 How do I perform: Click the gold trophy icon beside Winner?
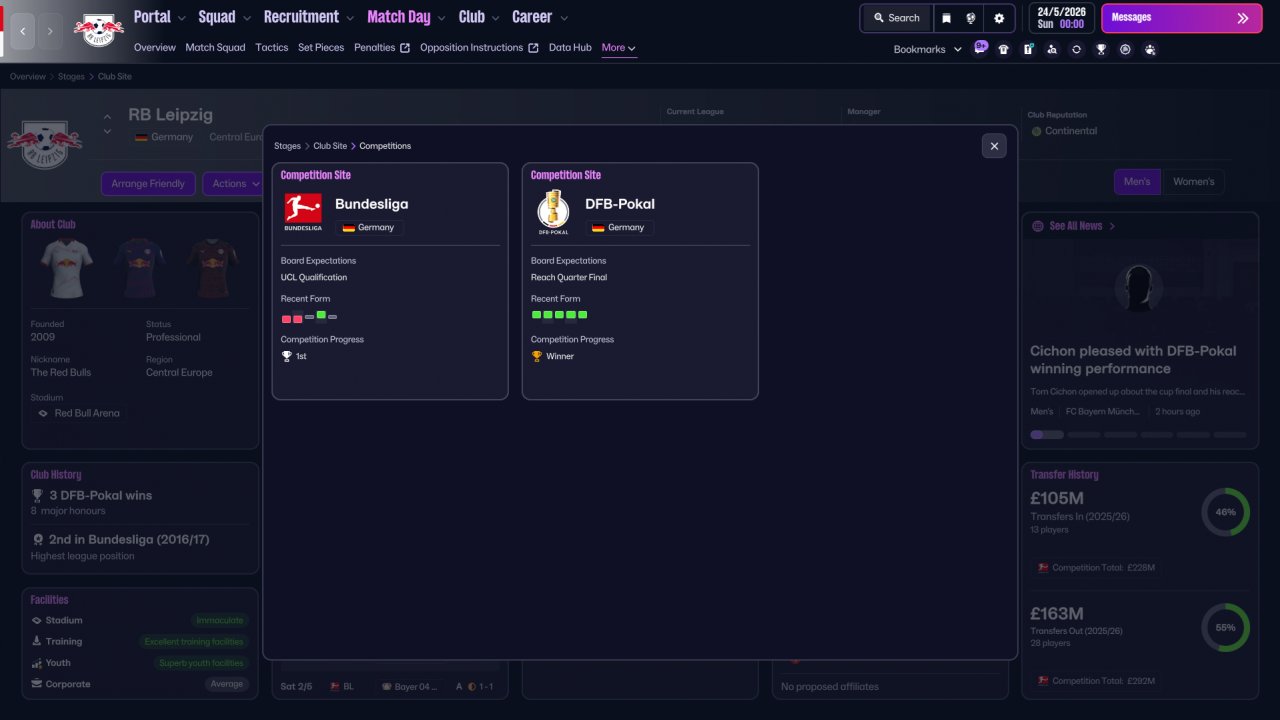tap(537, 356)
